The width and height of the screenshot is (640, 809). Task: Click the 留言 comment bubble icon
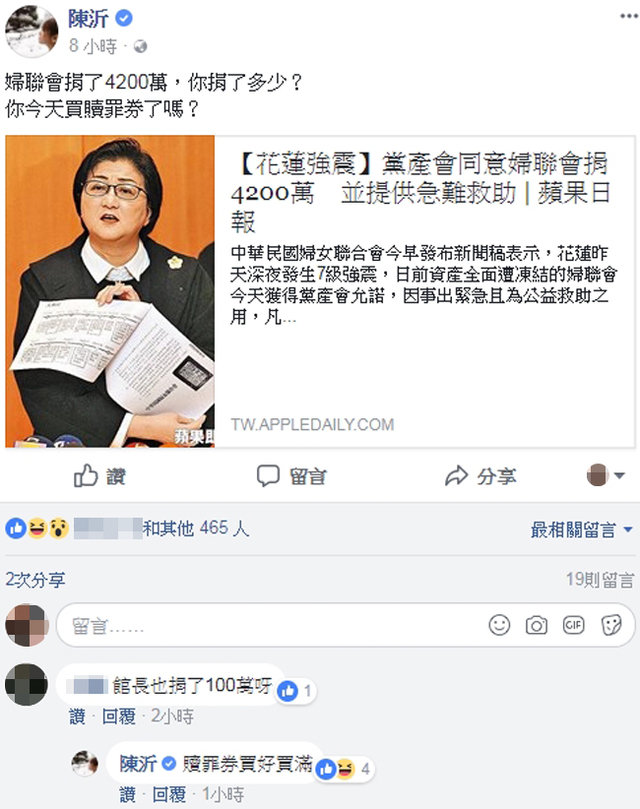268,476
